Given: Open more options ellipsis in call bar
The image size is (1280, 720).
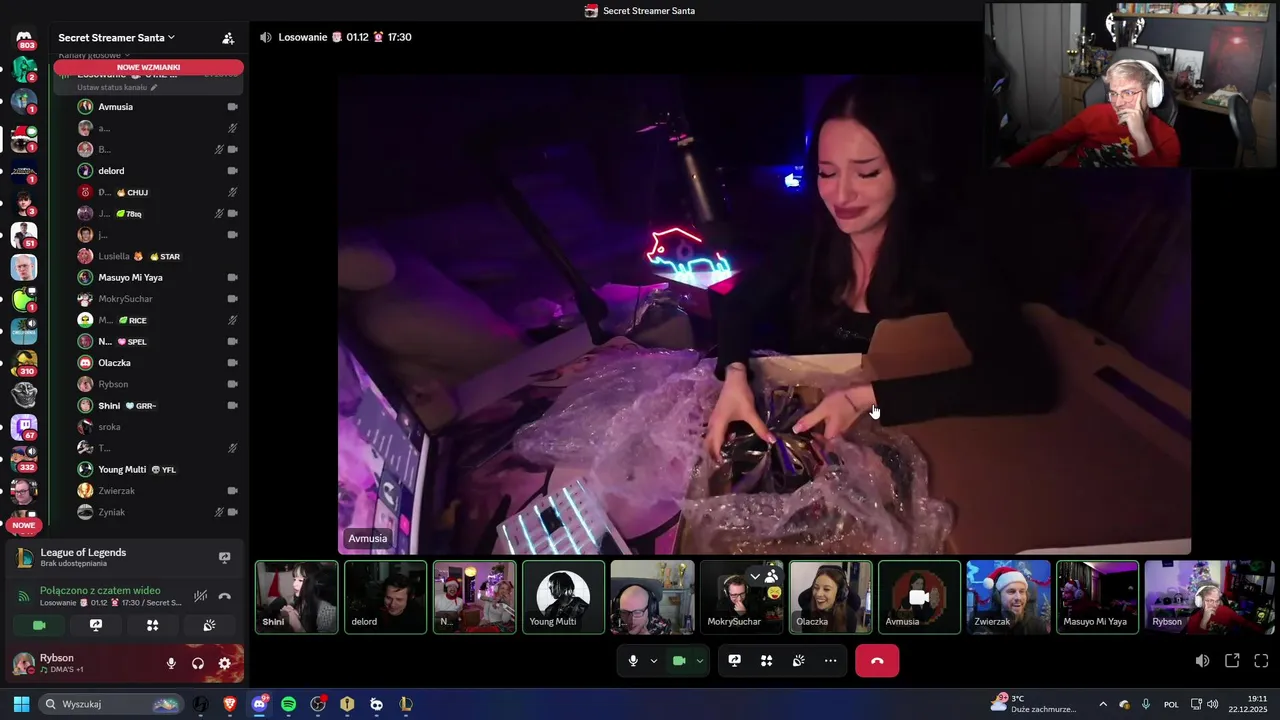Looking at the screenshot, I should click(x=830, y=661).
